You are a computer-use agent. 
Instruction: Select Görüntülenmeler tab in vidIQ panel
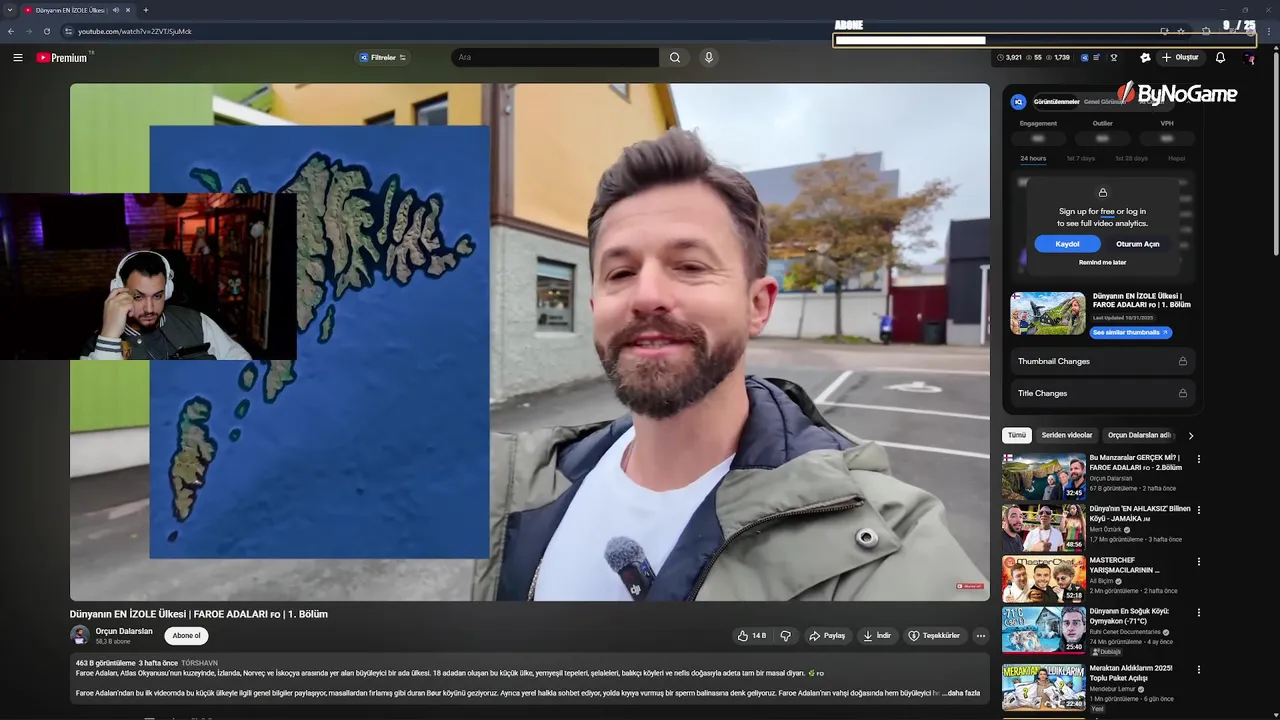(1056, 102)
